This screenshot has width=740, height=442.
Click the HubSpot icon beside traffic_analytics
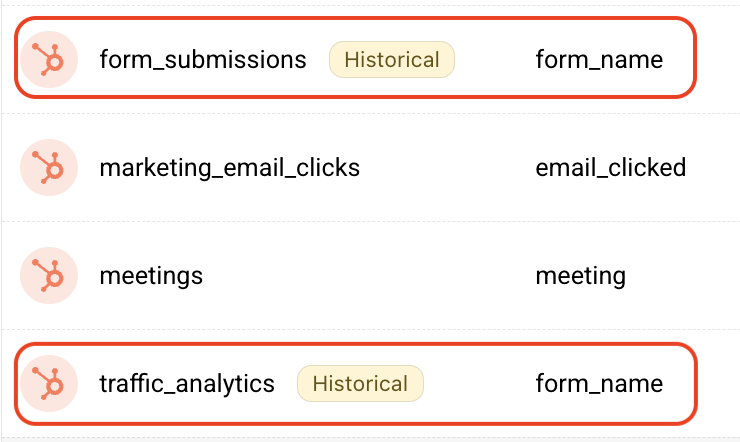49,384
